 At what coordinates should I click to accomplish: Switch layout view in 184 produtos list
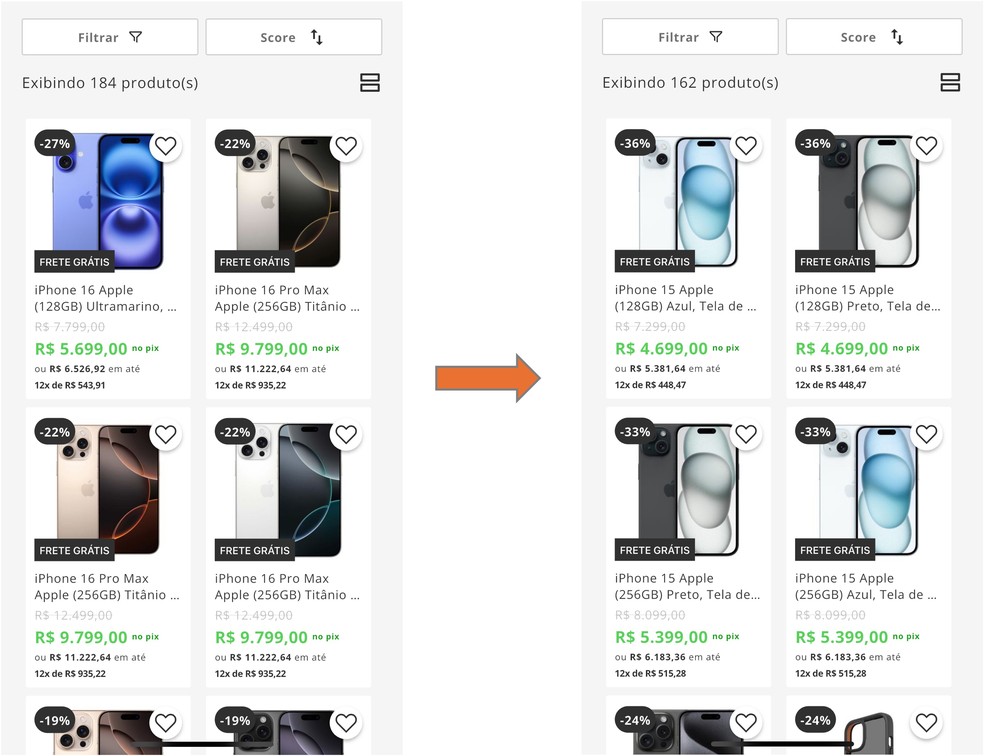[x=370, y=83]
